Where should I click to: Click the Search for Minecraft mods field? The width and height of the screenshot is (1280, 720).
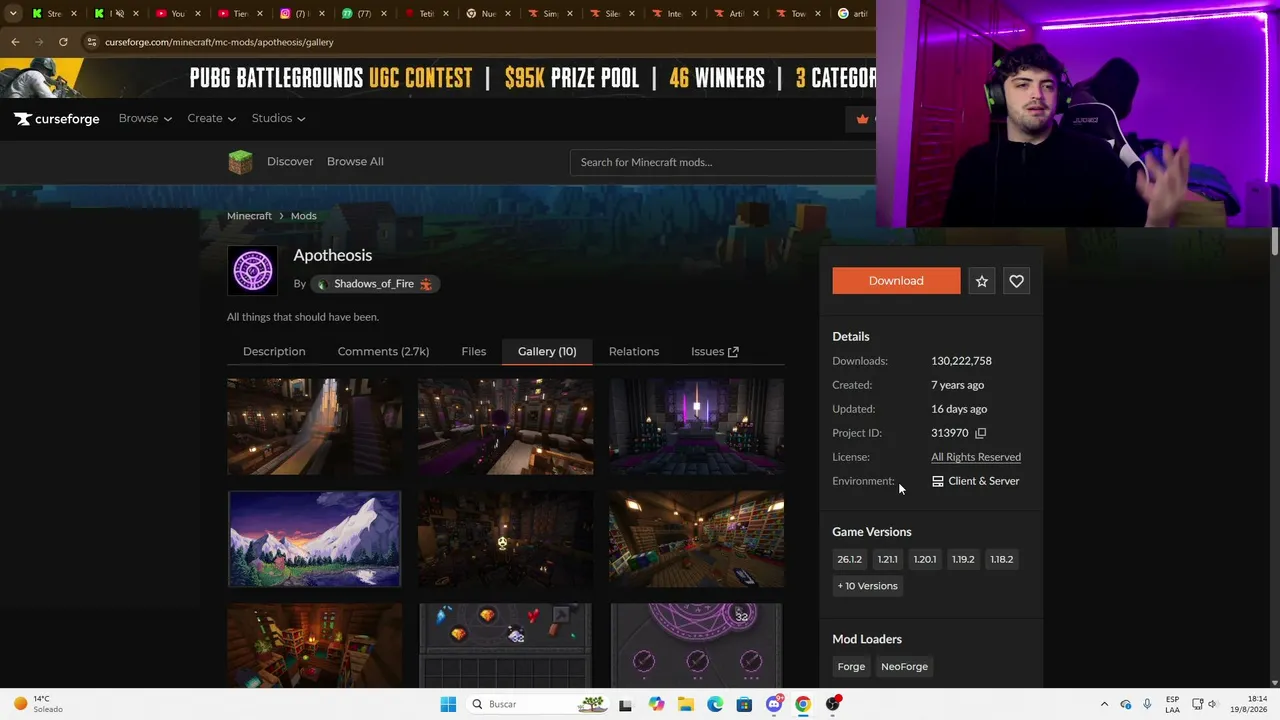point(723,162)
